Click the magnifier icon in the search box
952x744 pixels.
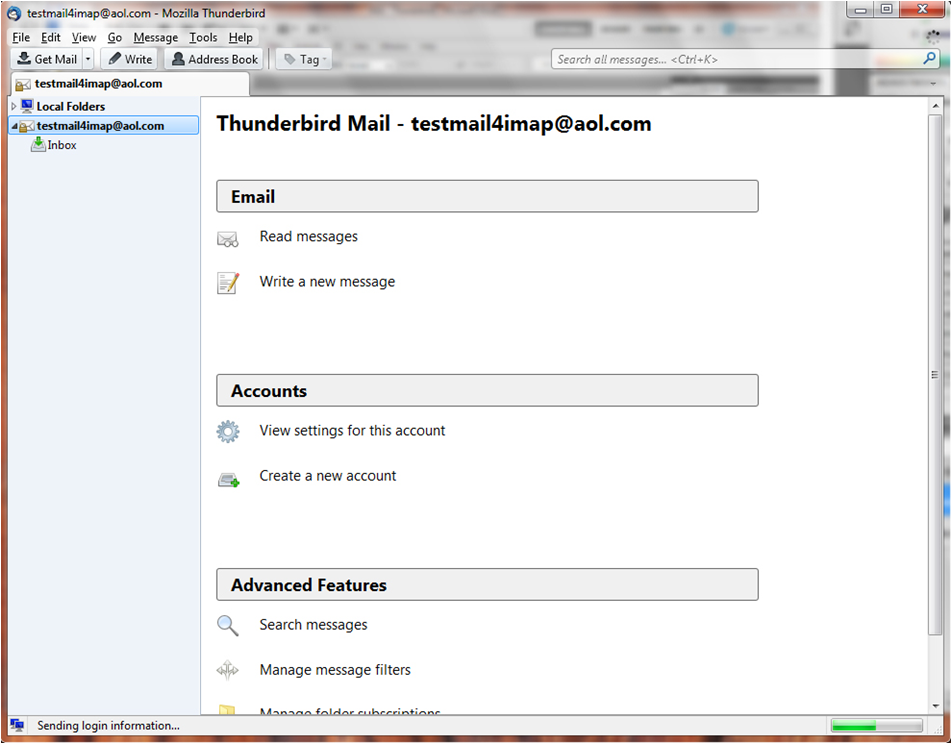click(929, 58)
